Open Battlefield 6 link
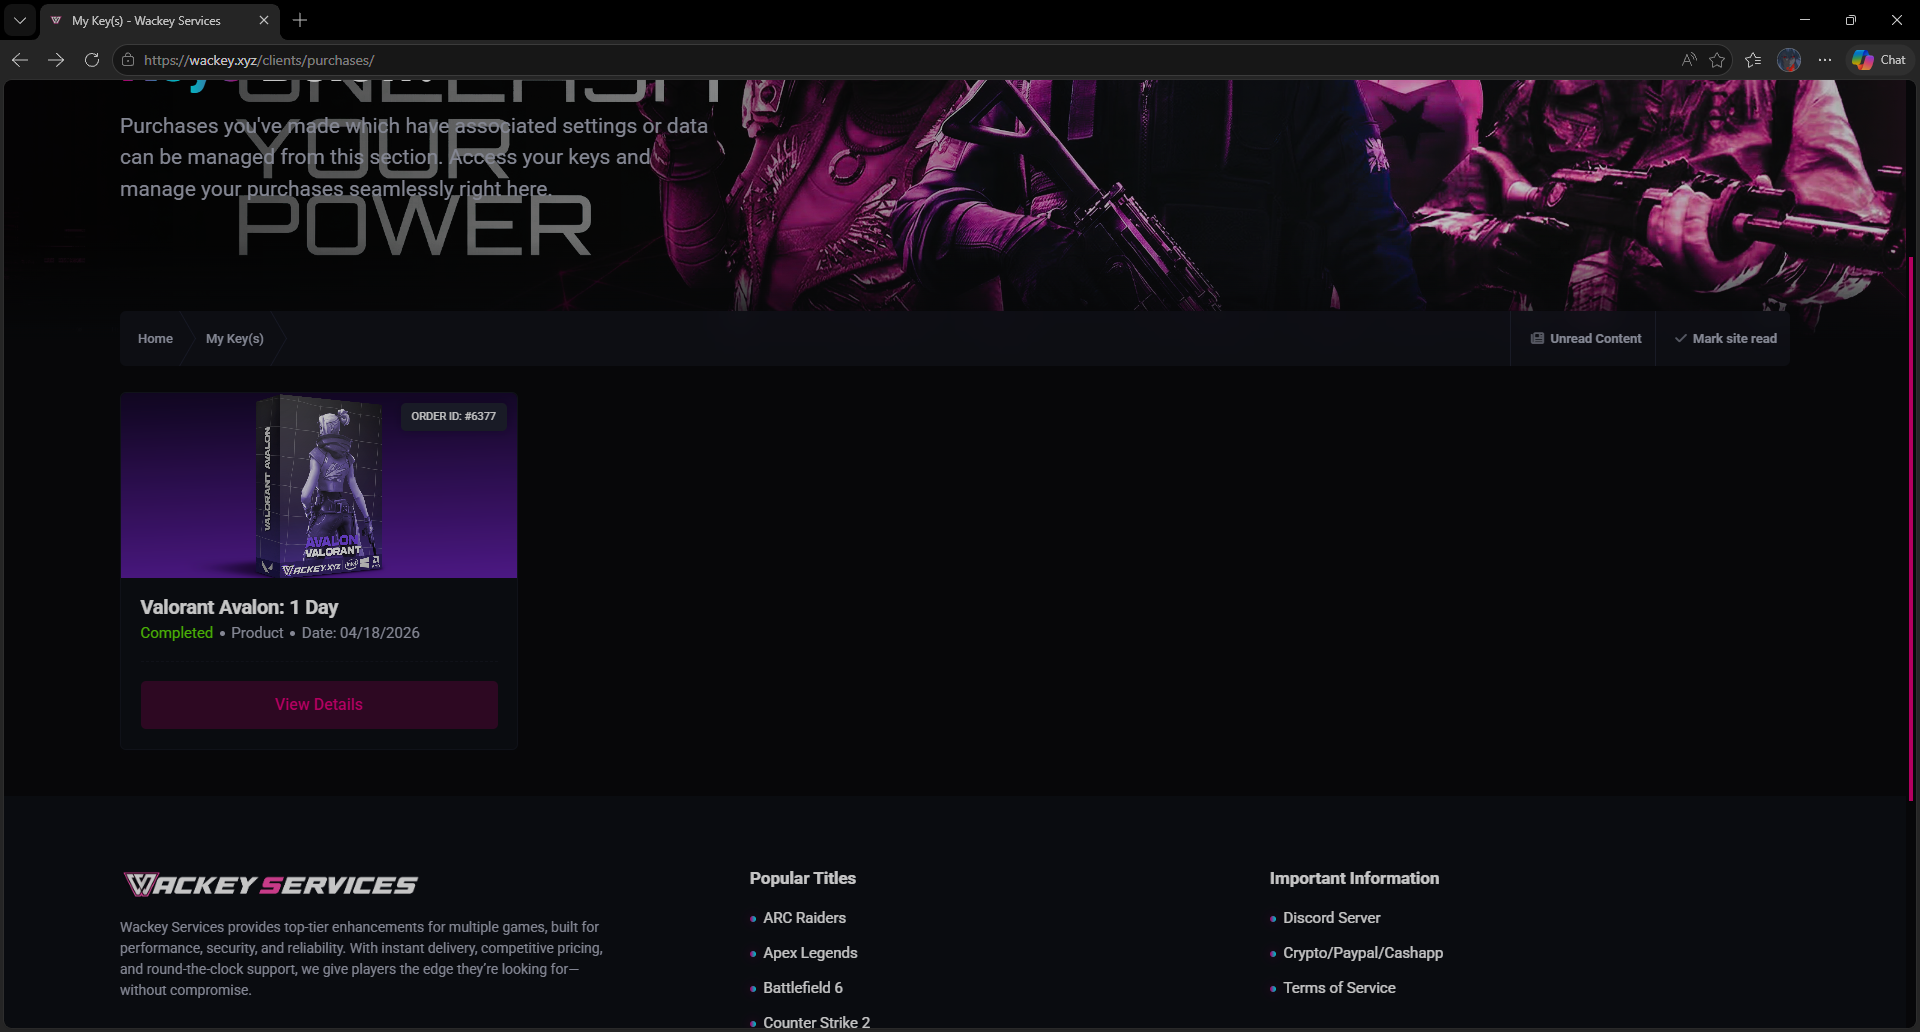 coord(803,988)
